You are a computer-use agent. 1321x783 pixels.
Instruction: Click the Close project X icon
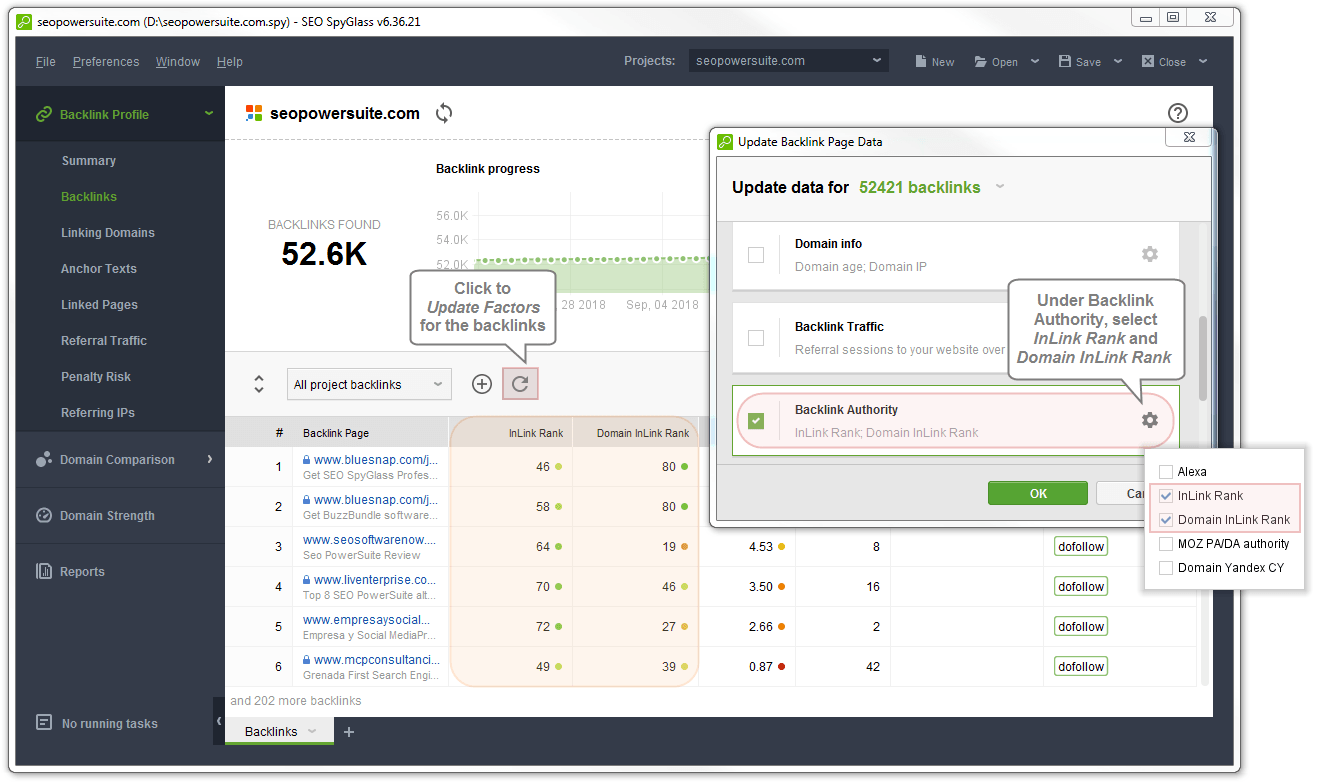[x=1148, y=61]
